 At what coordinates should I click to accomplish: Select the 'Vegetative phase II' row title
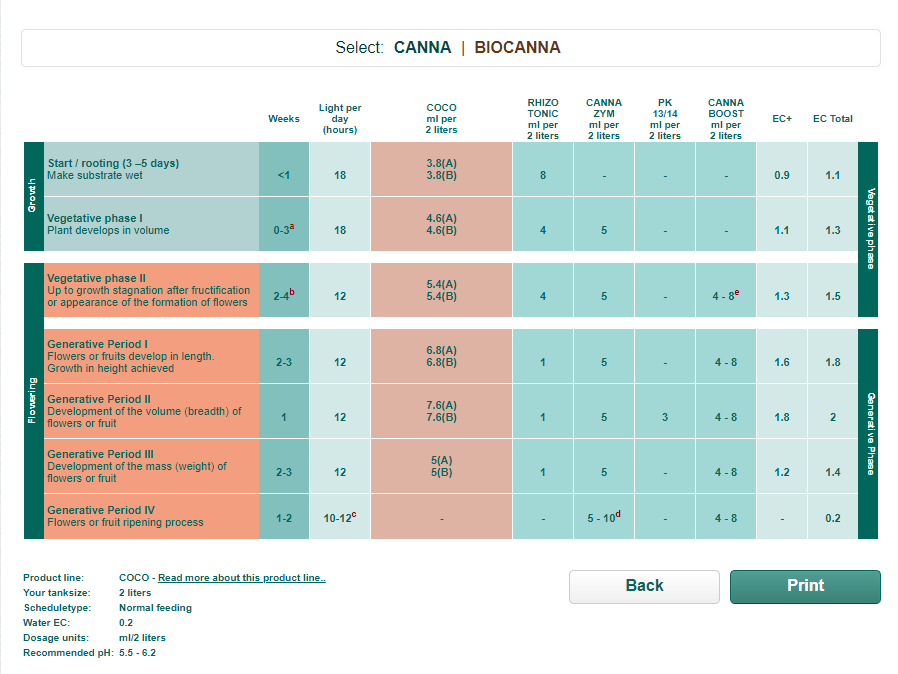pos(97,278)
